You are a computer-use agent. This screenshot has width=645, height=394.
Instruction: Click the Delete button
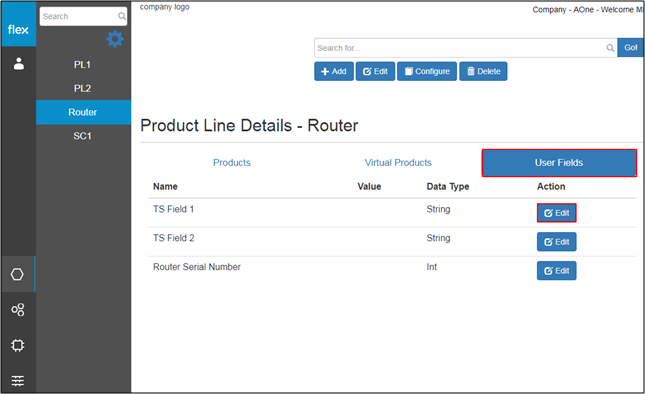pyautogui.click(x=483, y=71)
